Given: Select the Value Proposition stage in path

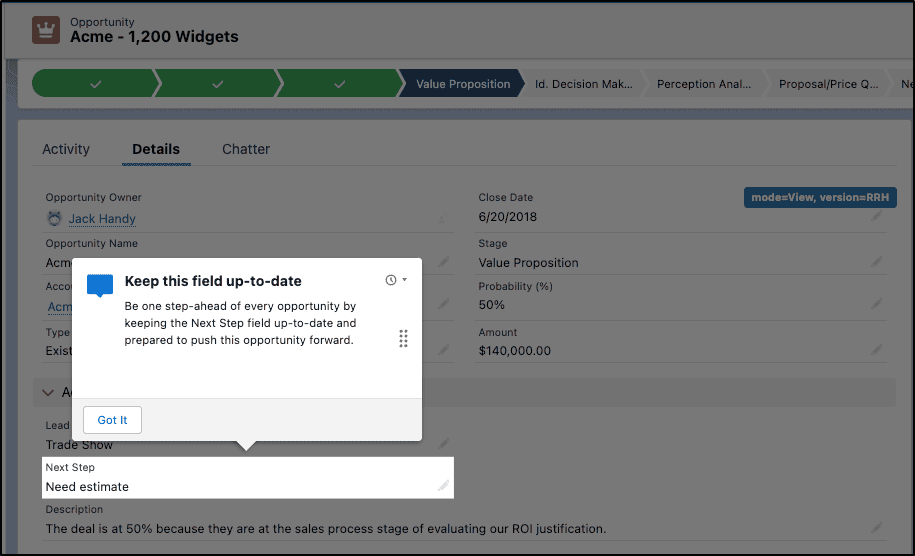Looking at the screenshot, I should (462, 83).
